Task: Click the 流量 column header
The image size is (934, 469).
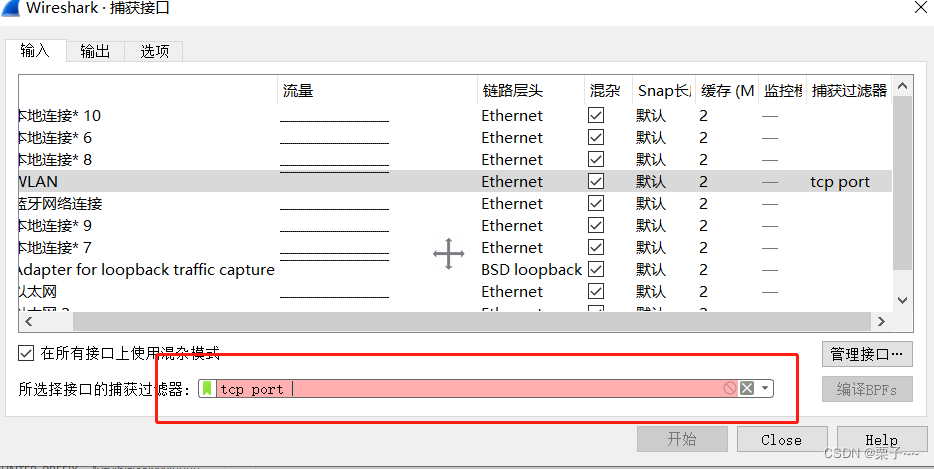Action: point(378,91)
